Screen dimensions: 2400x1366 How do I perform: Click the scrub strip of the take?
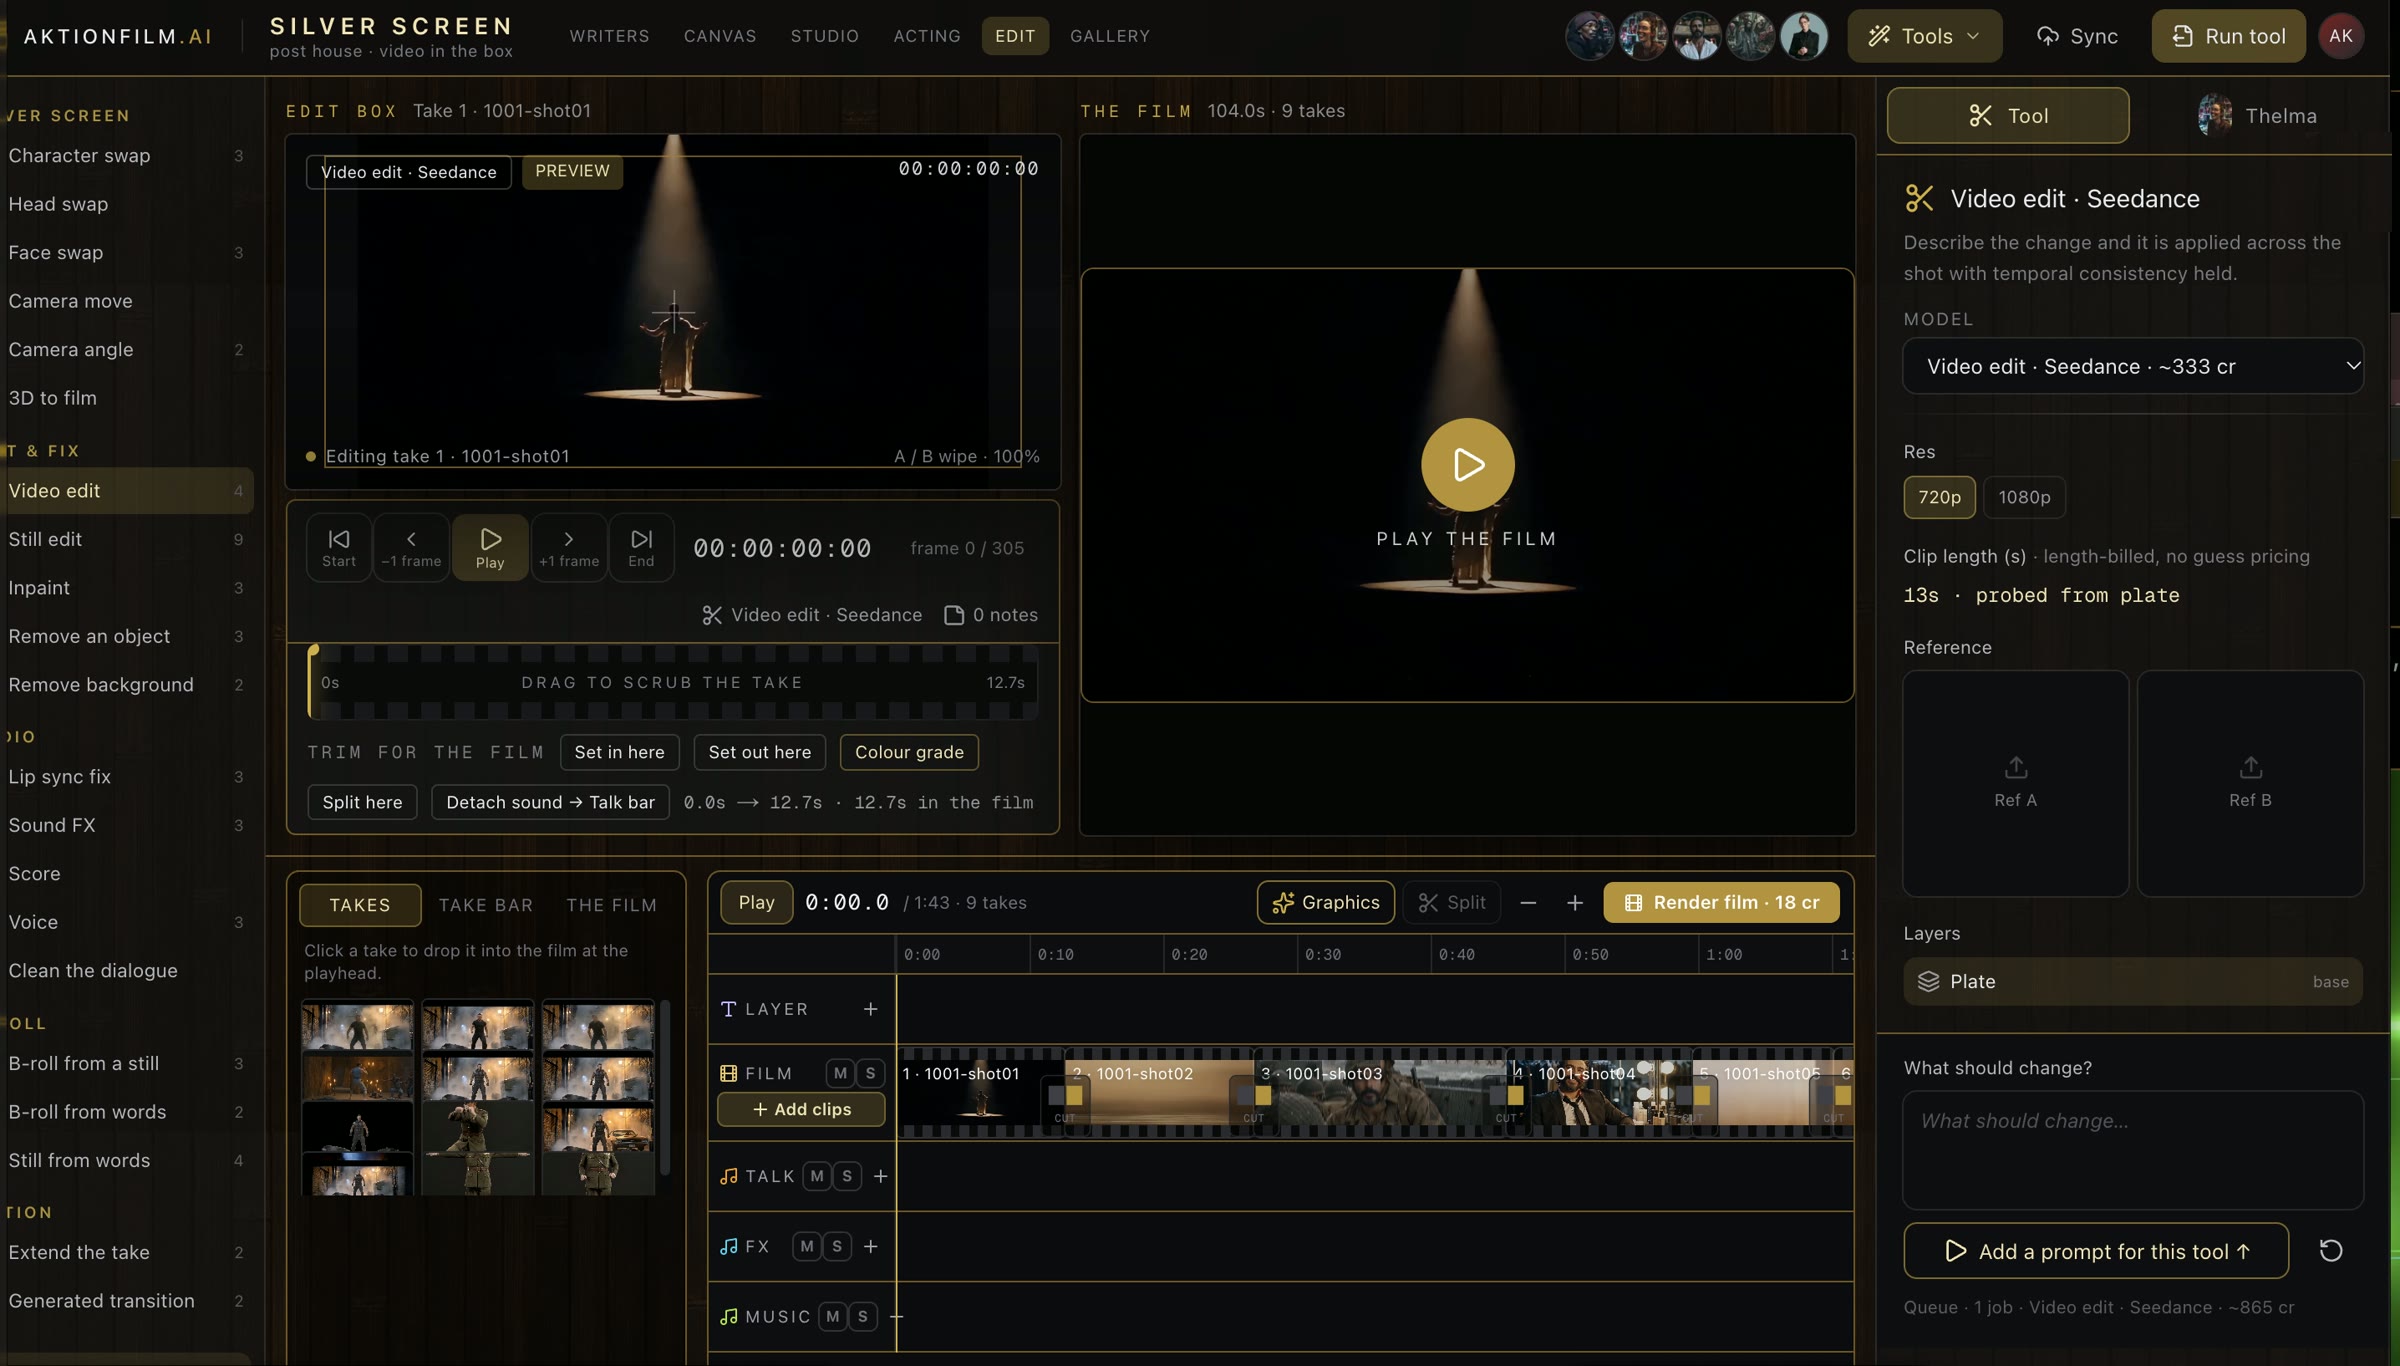point(673,682)
